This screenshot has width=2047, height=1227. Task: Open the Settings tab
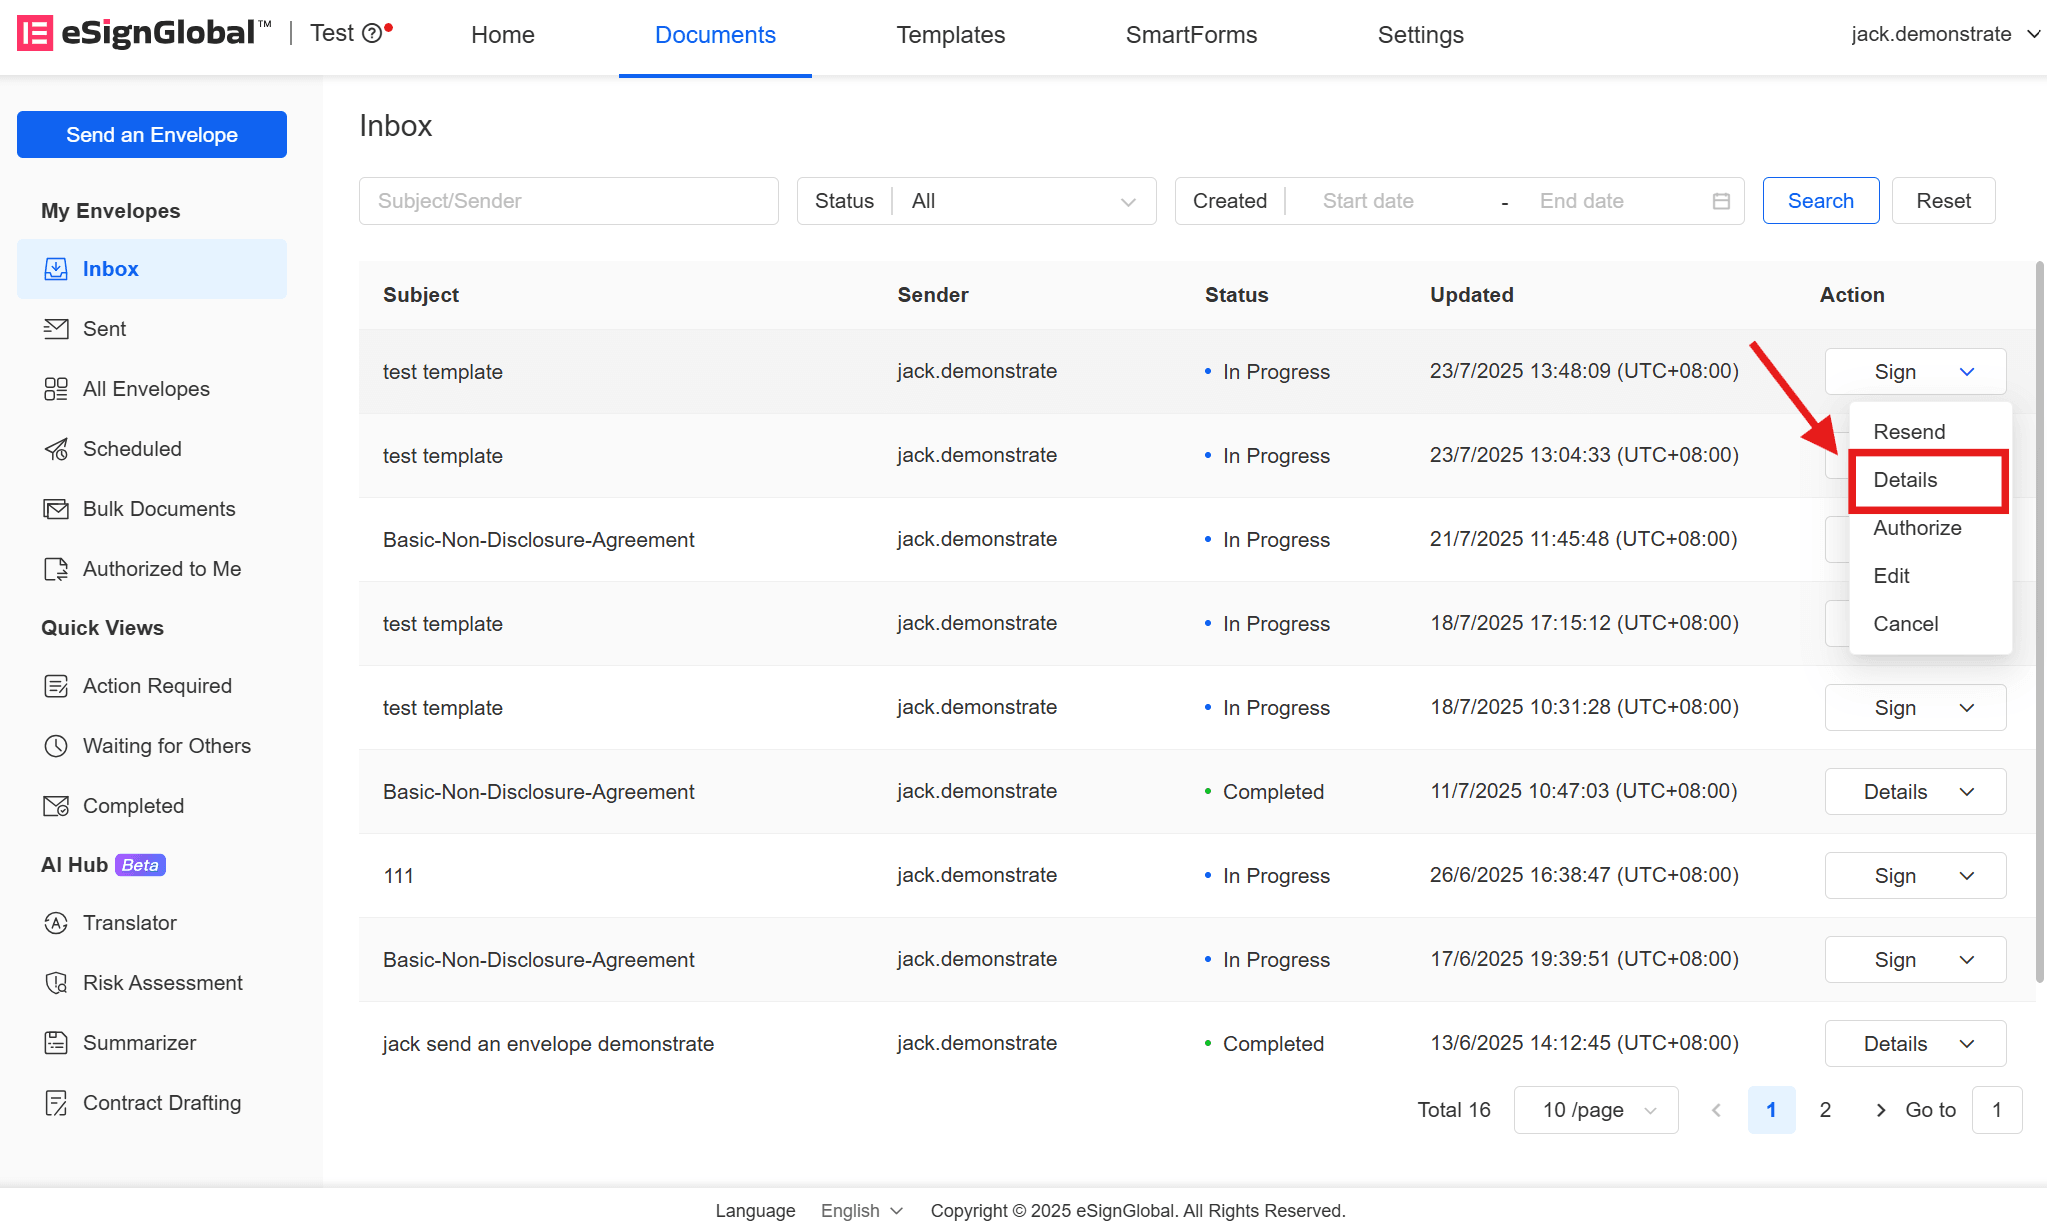pos(1421,35)
